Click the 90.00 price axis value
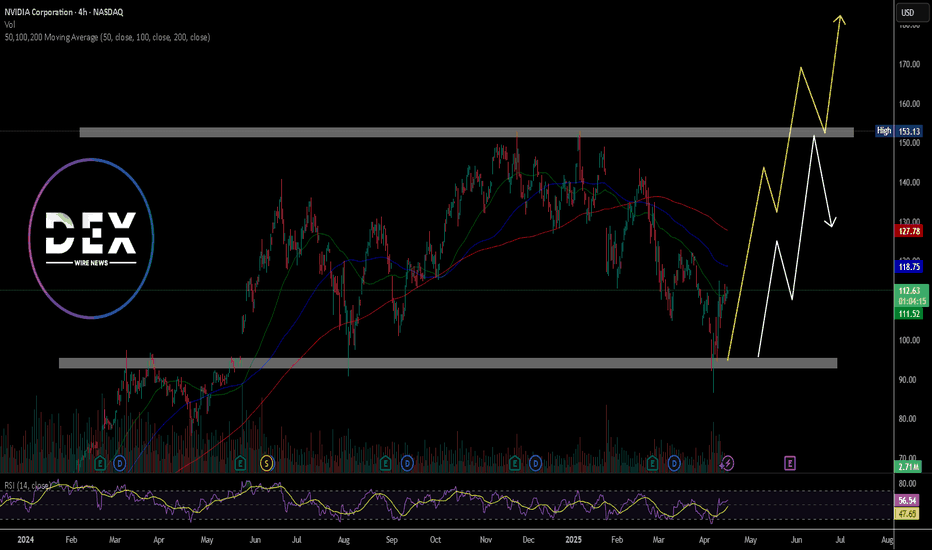Viewport: 932px width, 550px height. click(908, 379)
